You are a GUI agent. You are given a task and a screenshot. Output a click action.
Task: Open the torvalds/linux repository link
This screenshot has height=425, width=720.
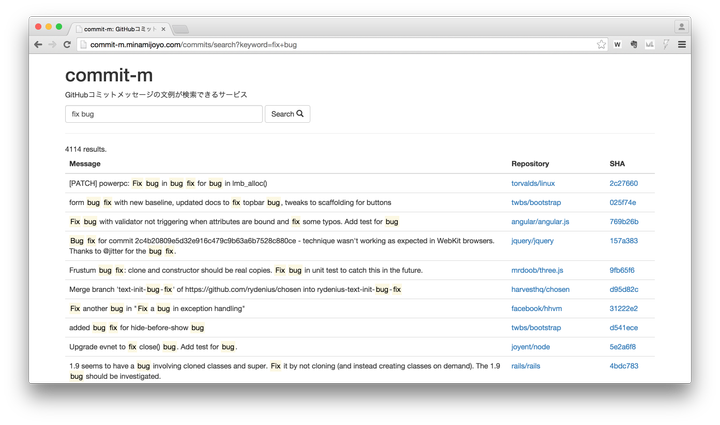point(533,183)
